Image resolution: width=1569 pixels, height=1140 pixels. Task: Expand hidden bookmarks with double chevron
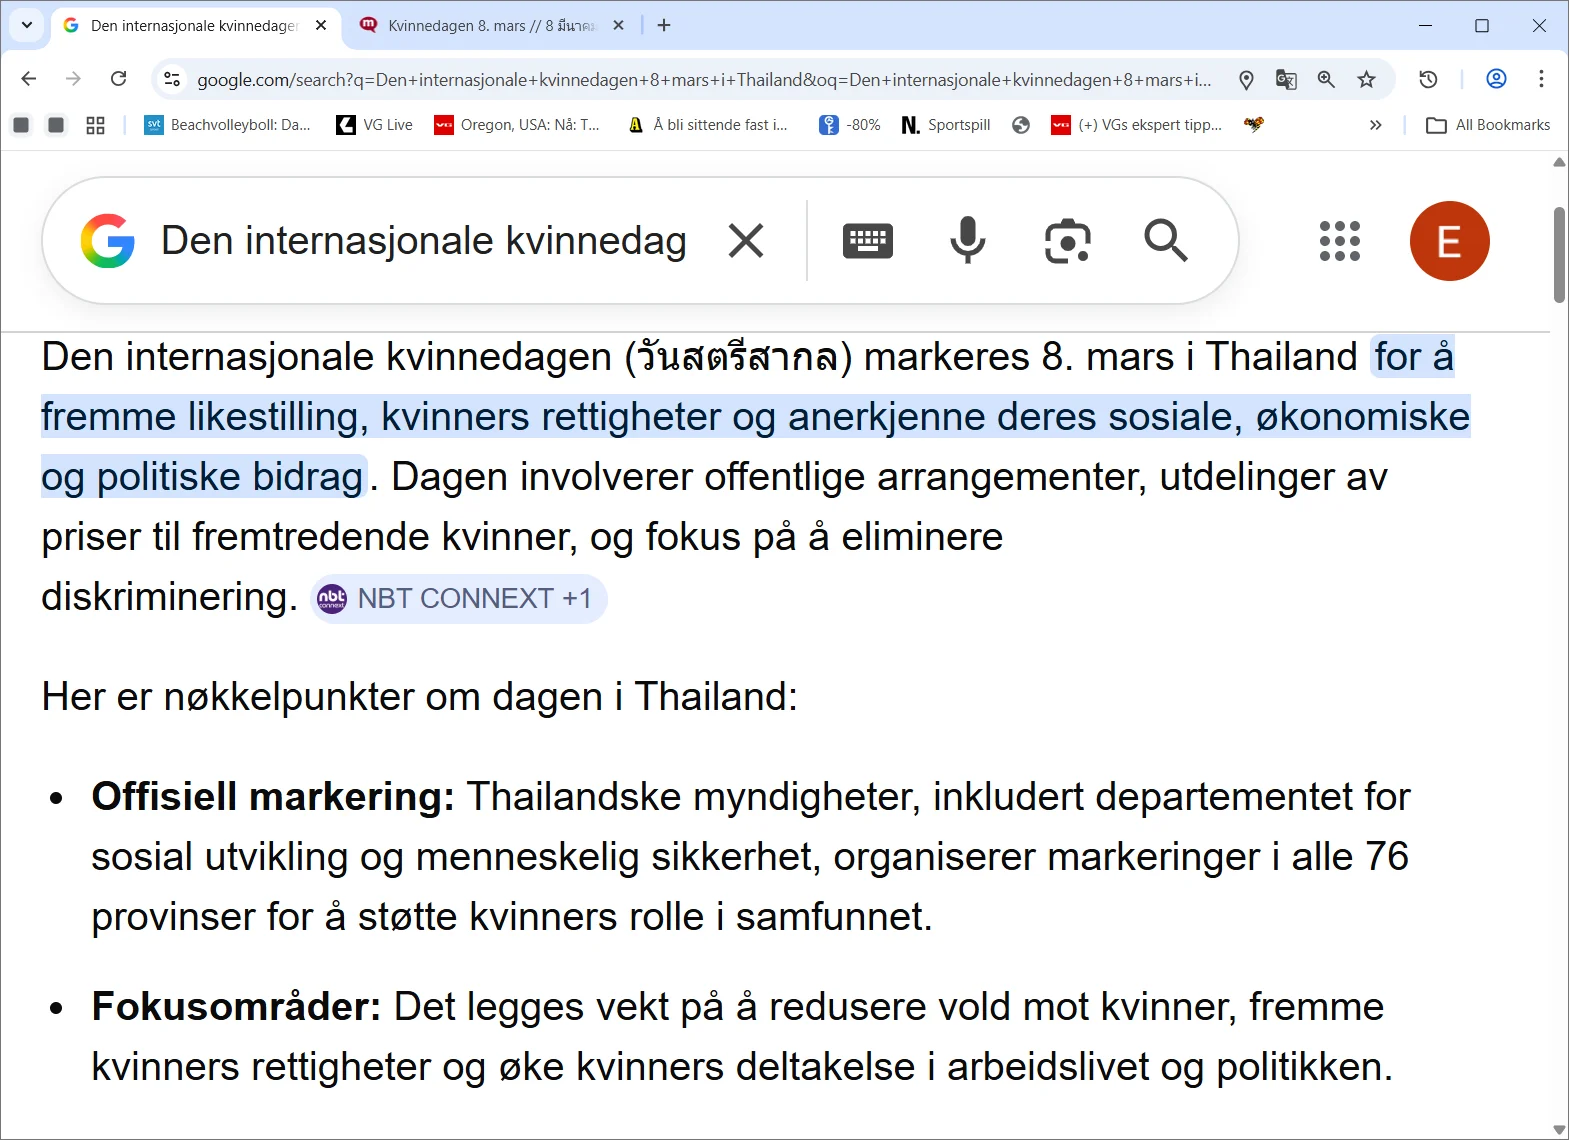click(1376, 125)
